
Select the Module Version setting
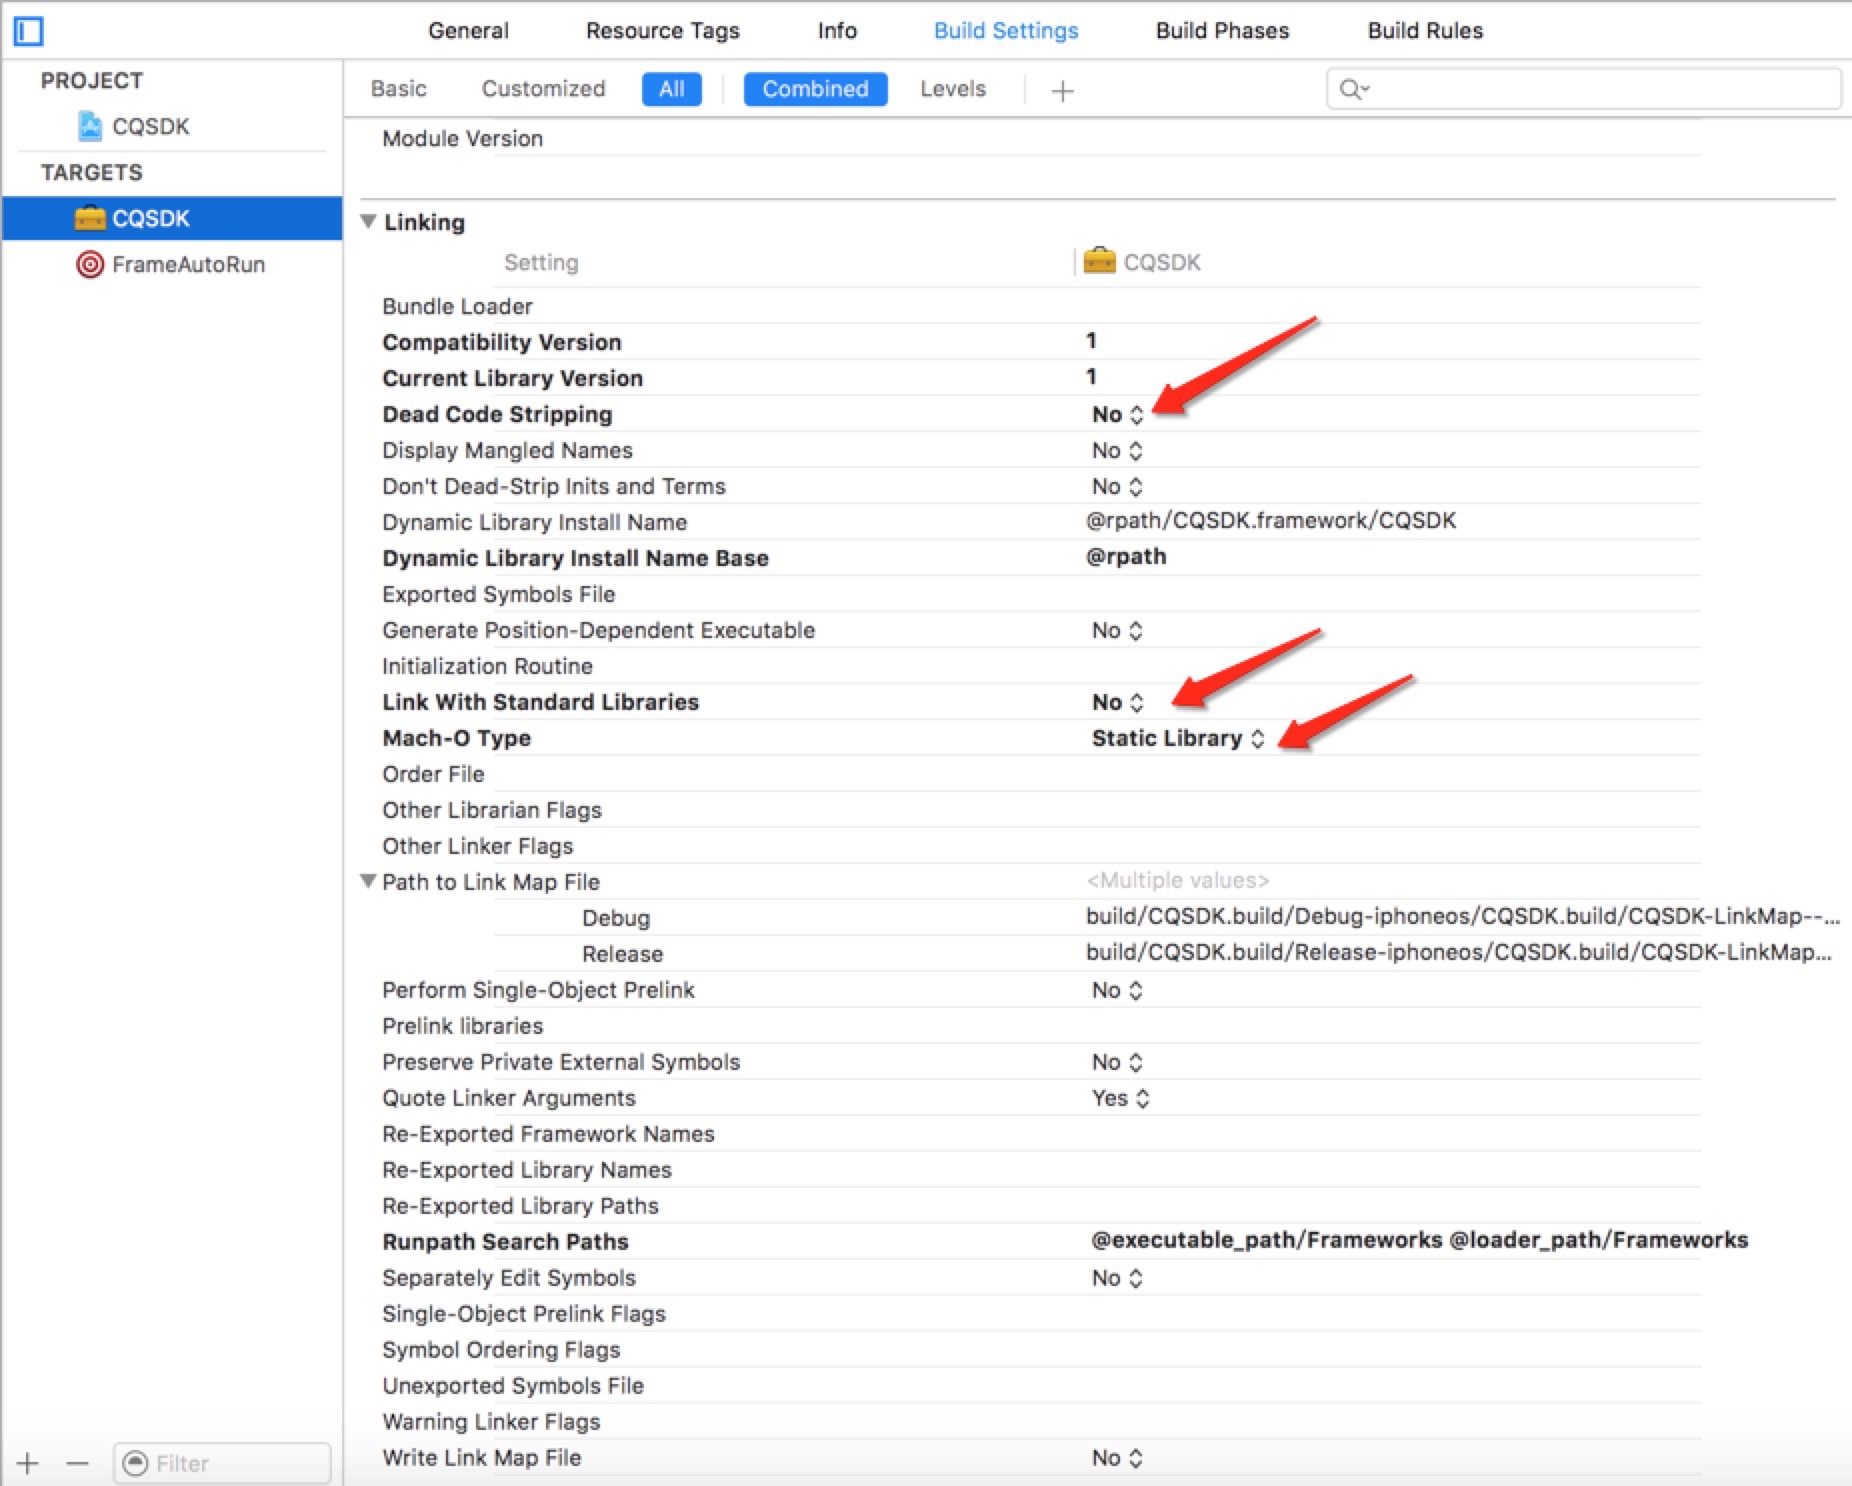coord(462,138)
